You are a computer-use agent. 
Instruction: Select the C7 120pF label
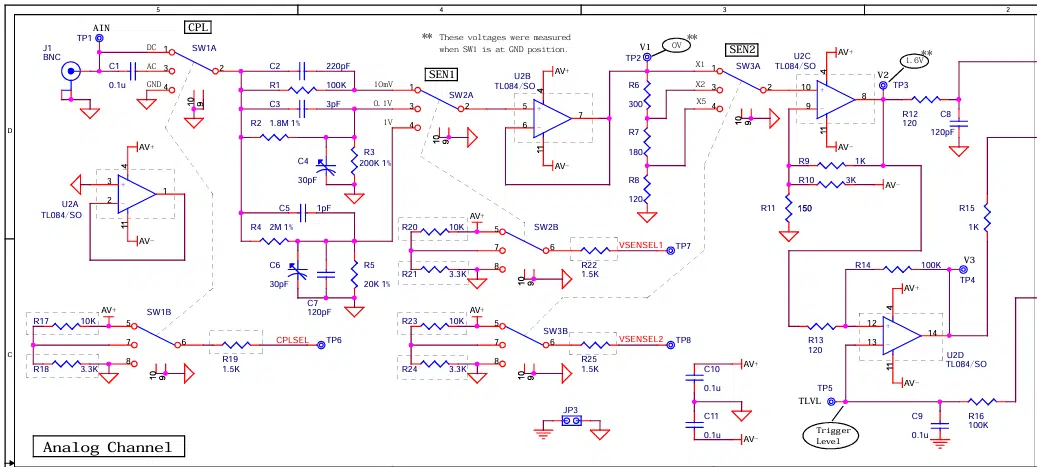click(319, 307)
